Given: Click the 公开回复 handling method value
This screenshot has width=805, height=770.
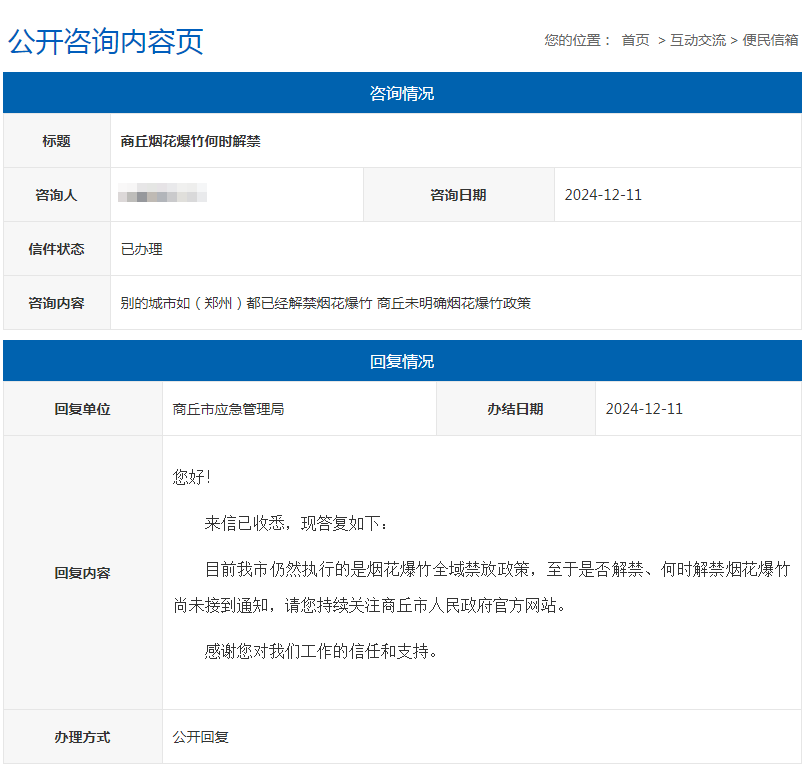Looking at the screenshot, I should point(200,737).
